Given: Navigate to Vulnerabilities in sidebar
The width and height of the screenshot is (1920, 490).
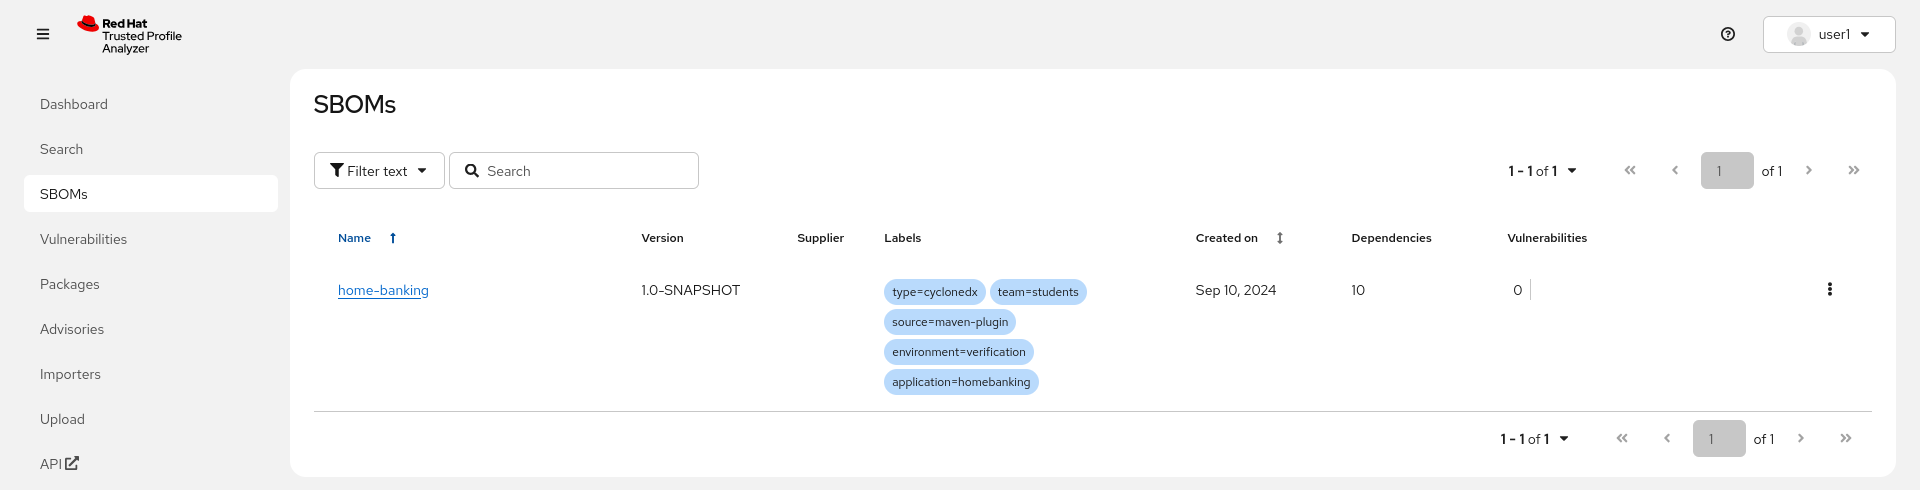Looking at the screenshot, I should [x=84, y=239].
